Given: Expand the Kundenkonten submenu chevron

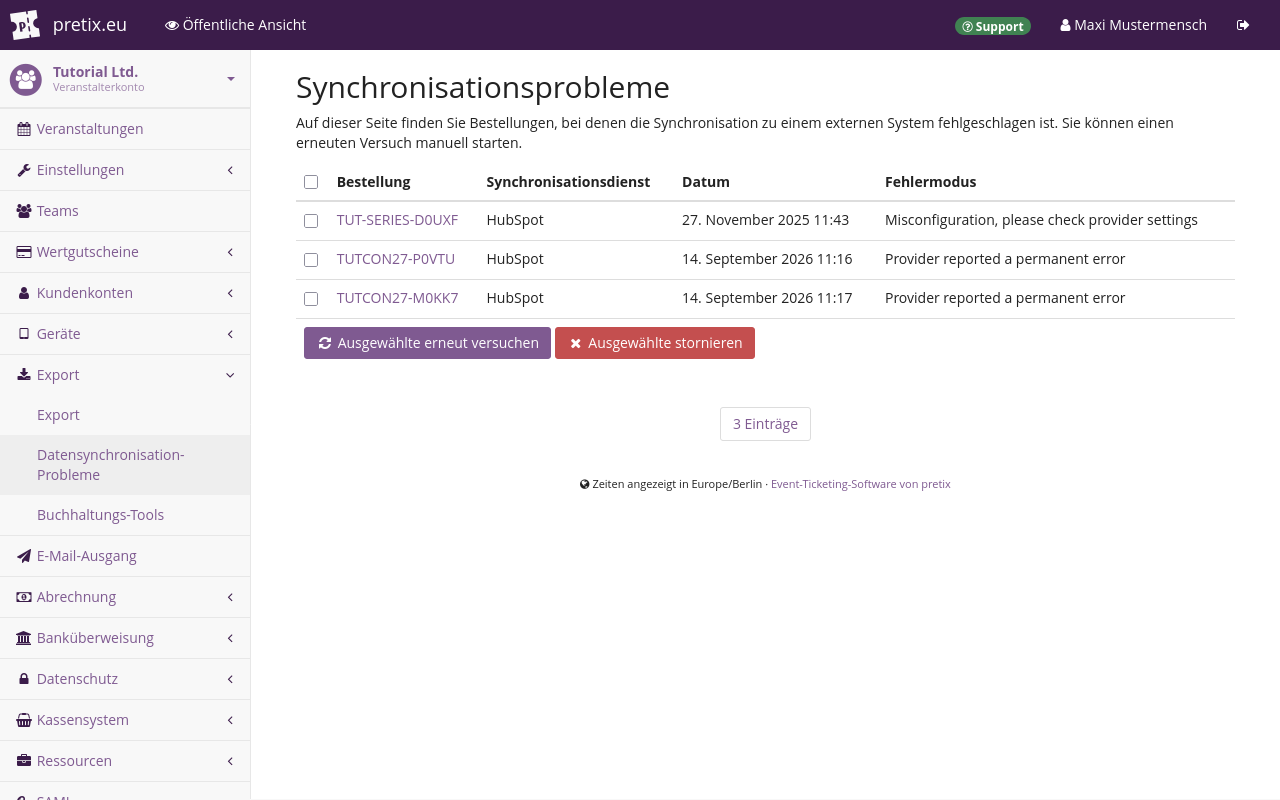Looking at the screenshot, I should pos(230,293).
